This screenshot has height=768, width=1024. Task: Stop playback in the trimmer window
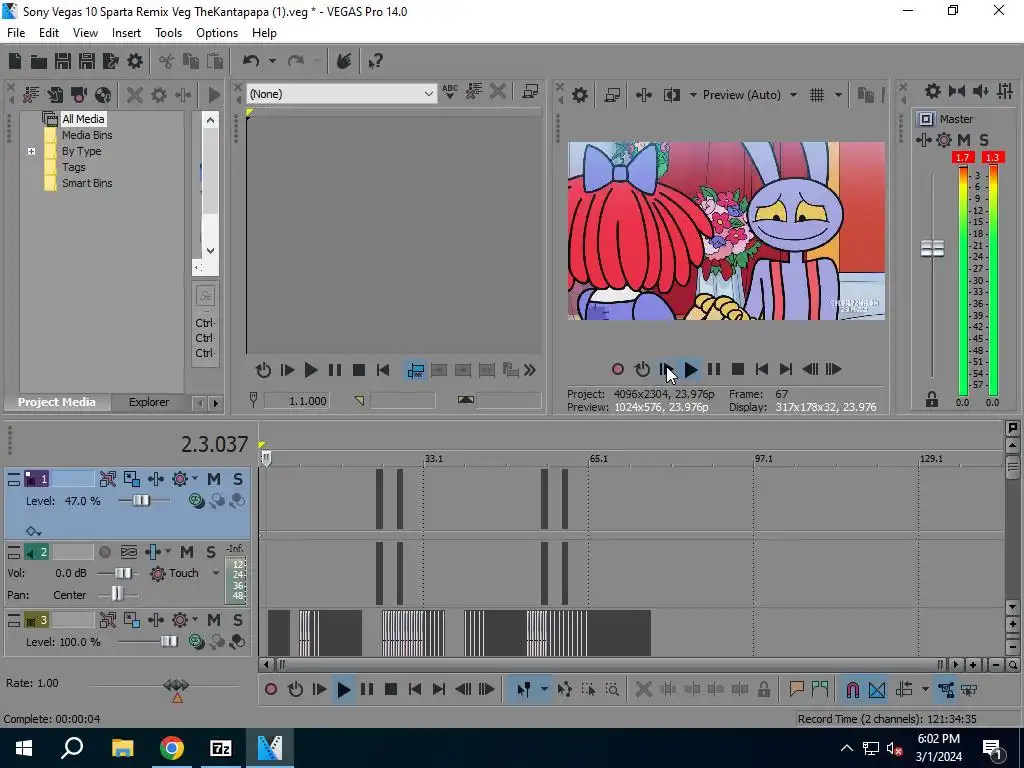(x=359, y=371)
